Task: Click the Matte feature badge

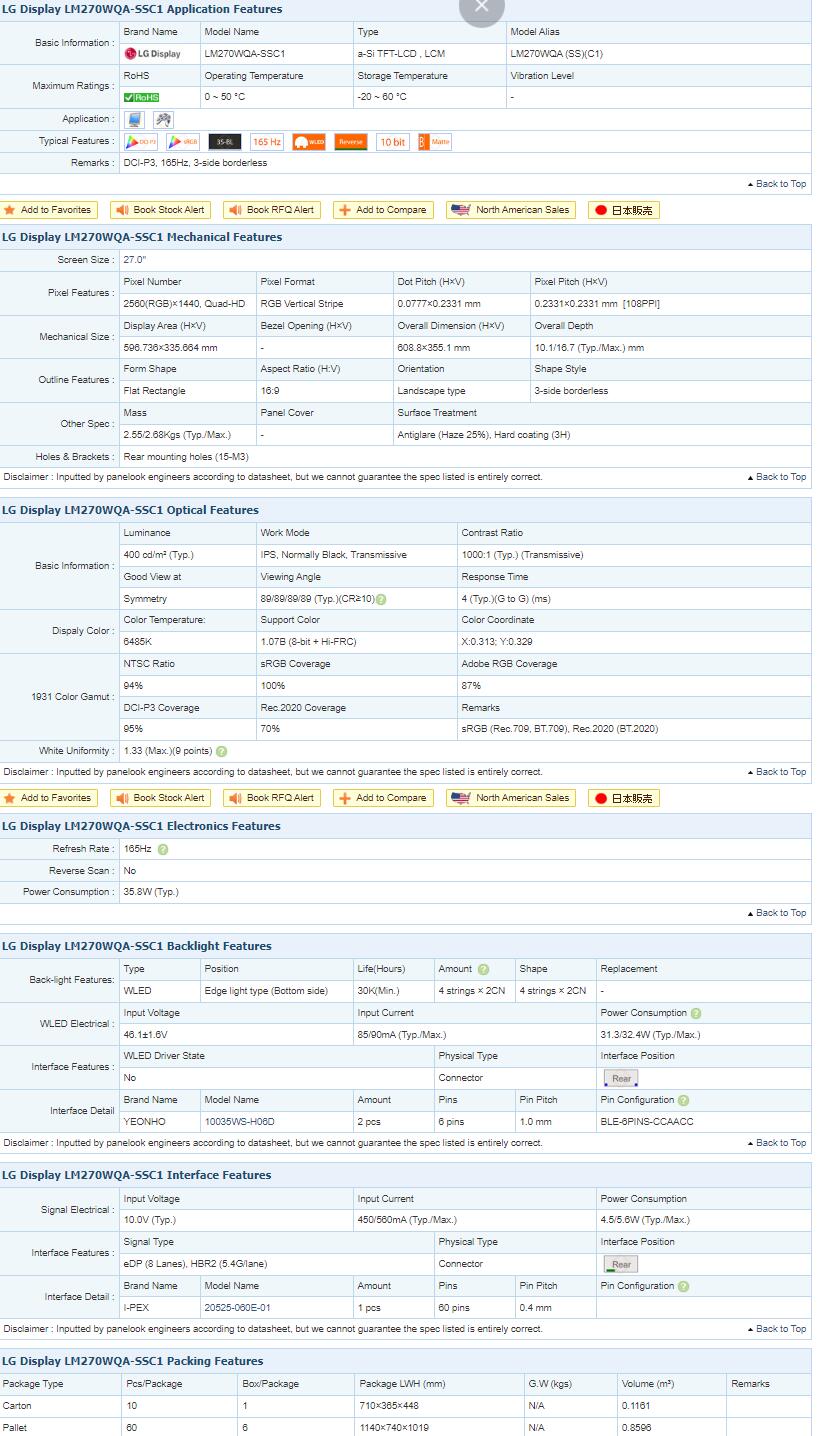Action: point(435,142)
